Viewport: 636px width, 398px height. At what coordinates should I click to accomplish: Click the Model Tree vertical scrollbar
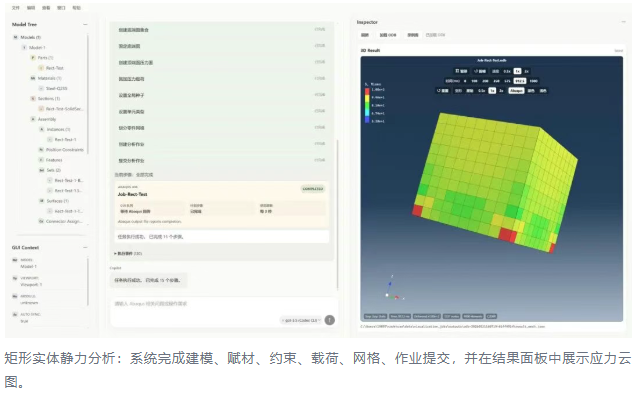tap(88, 93)
